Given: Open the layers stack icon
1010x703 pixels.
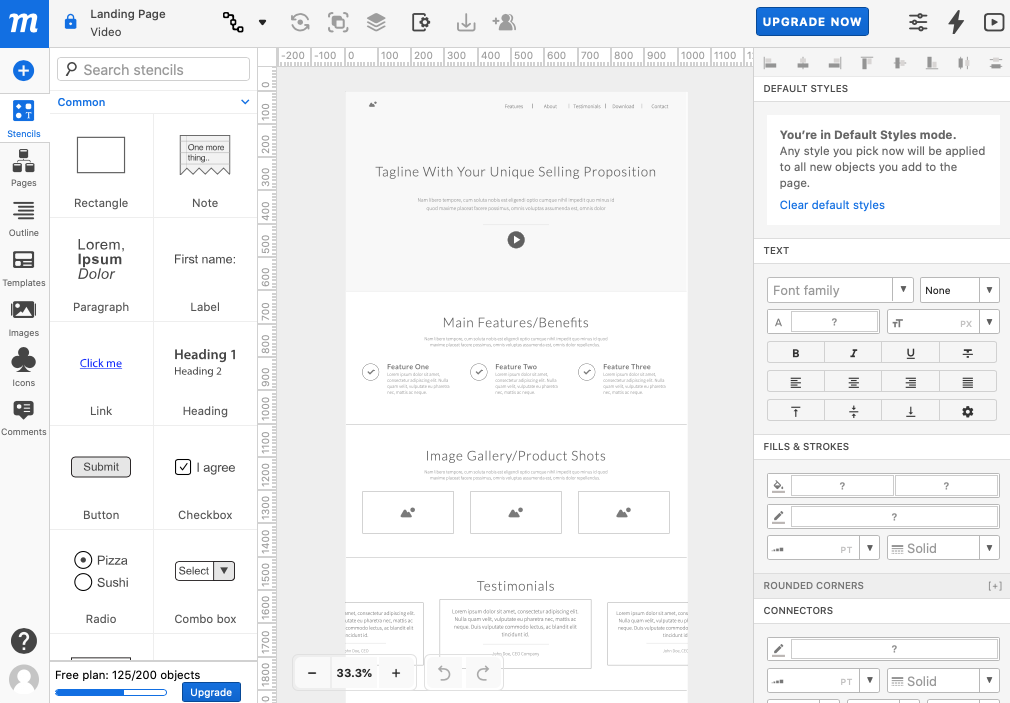Looking at the screenshot, I should pyautogui.click(x=376, y=23).
